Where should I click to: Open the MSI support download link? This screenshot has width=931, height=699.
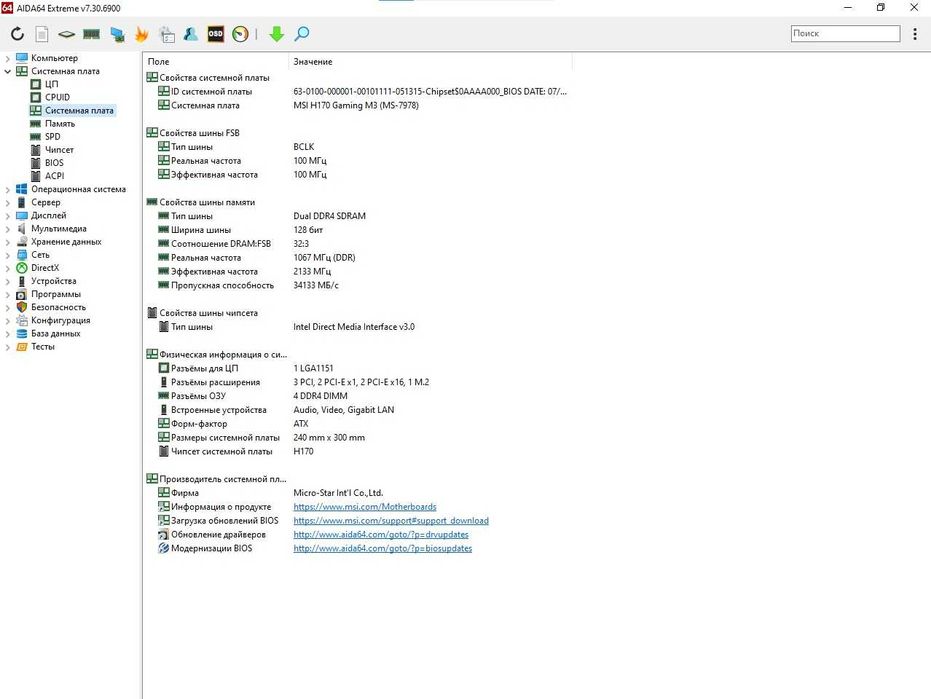point(391,520)
